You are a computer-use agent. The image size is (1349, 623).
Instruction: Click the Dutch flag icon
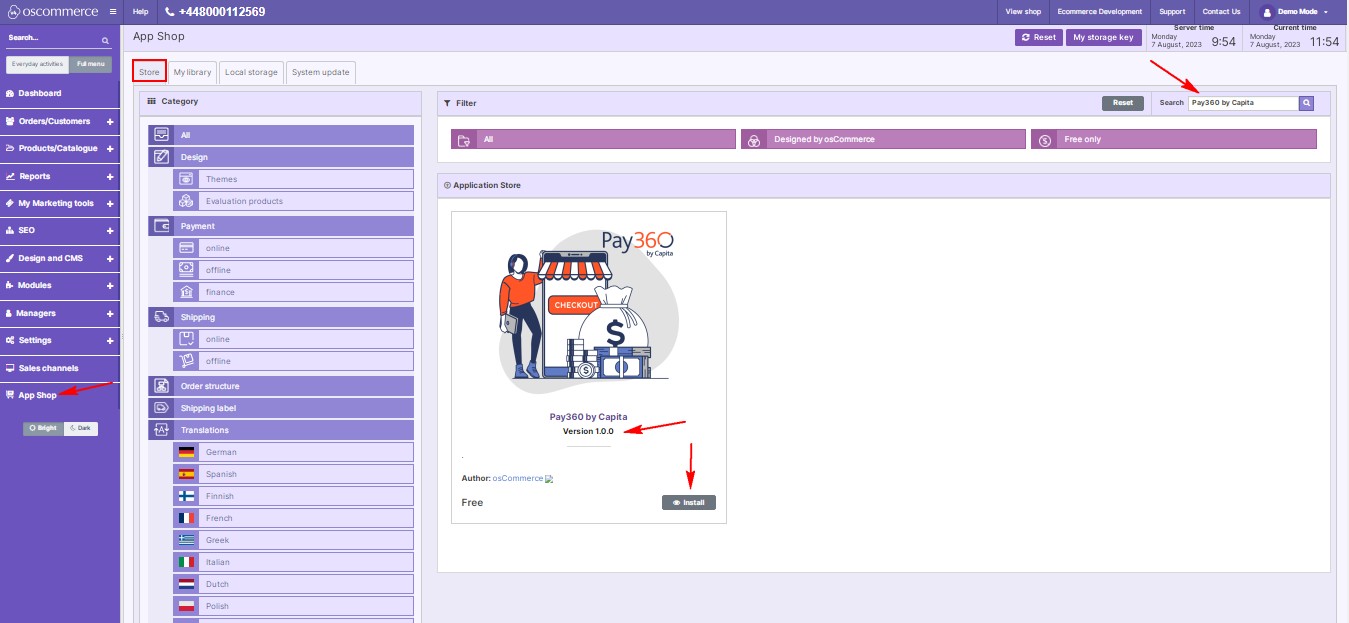[x=186, y=584]
